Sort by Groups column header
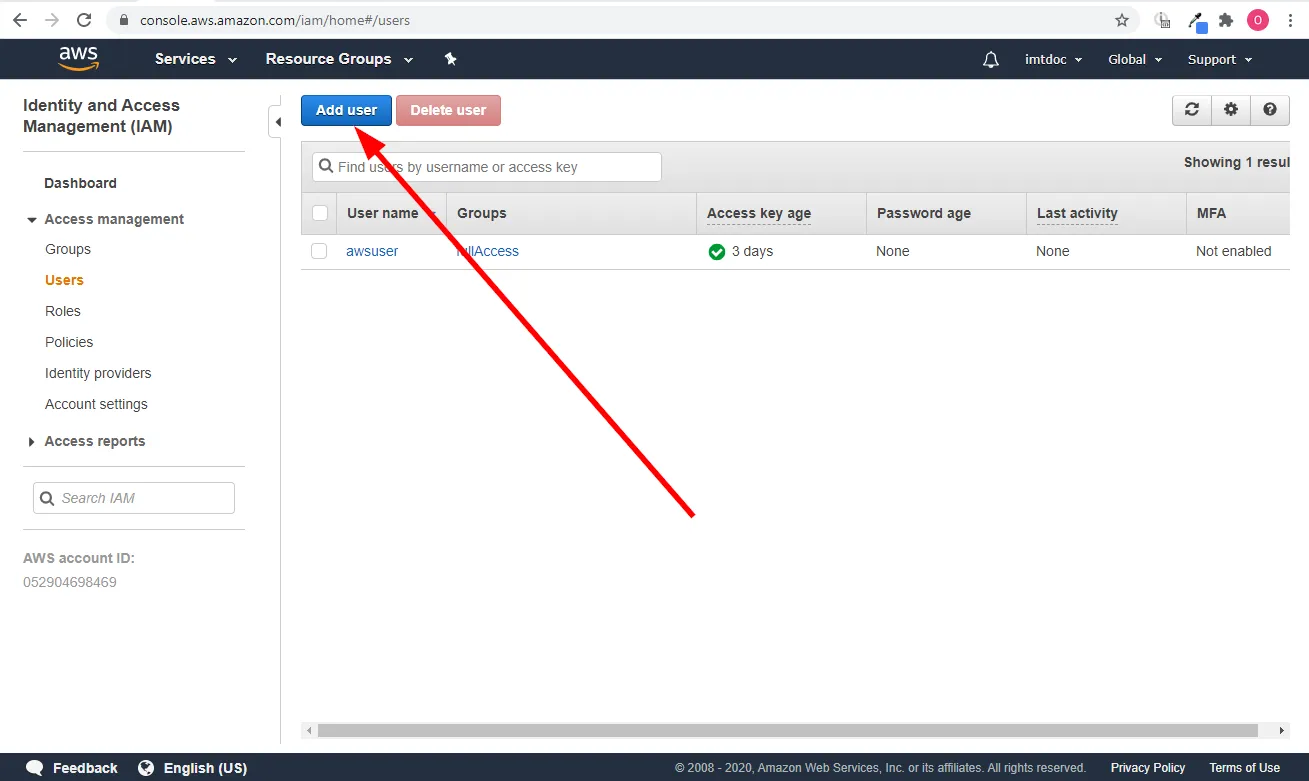Image resolution: width=1309 pixels, height=781 pixels. 482,213
